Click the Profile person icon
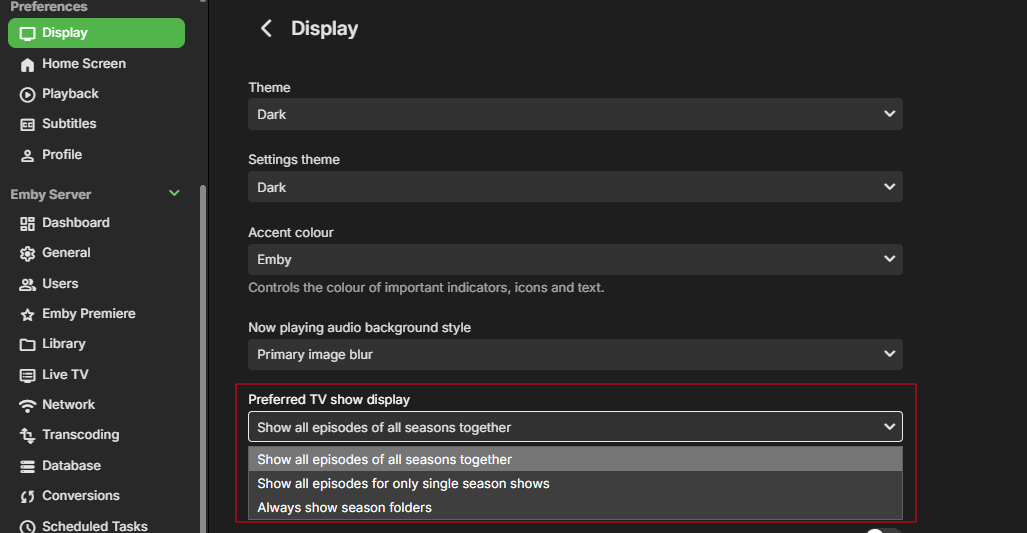Screen dimensions: 1027x533 pos(27,155)
